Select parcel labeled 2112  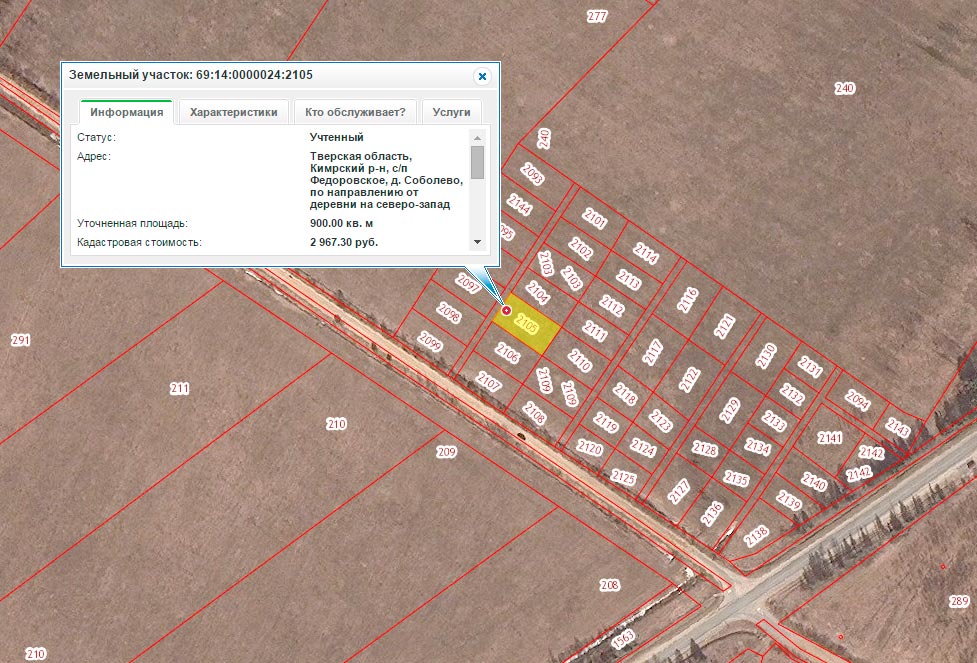pyautogui.click(x=611, y=305)
